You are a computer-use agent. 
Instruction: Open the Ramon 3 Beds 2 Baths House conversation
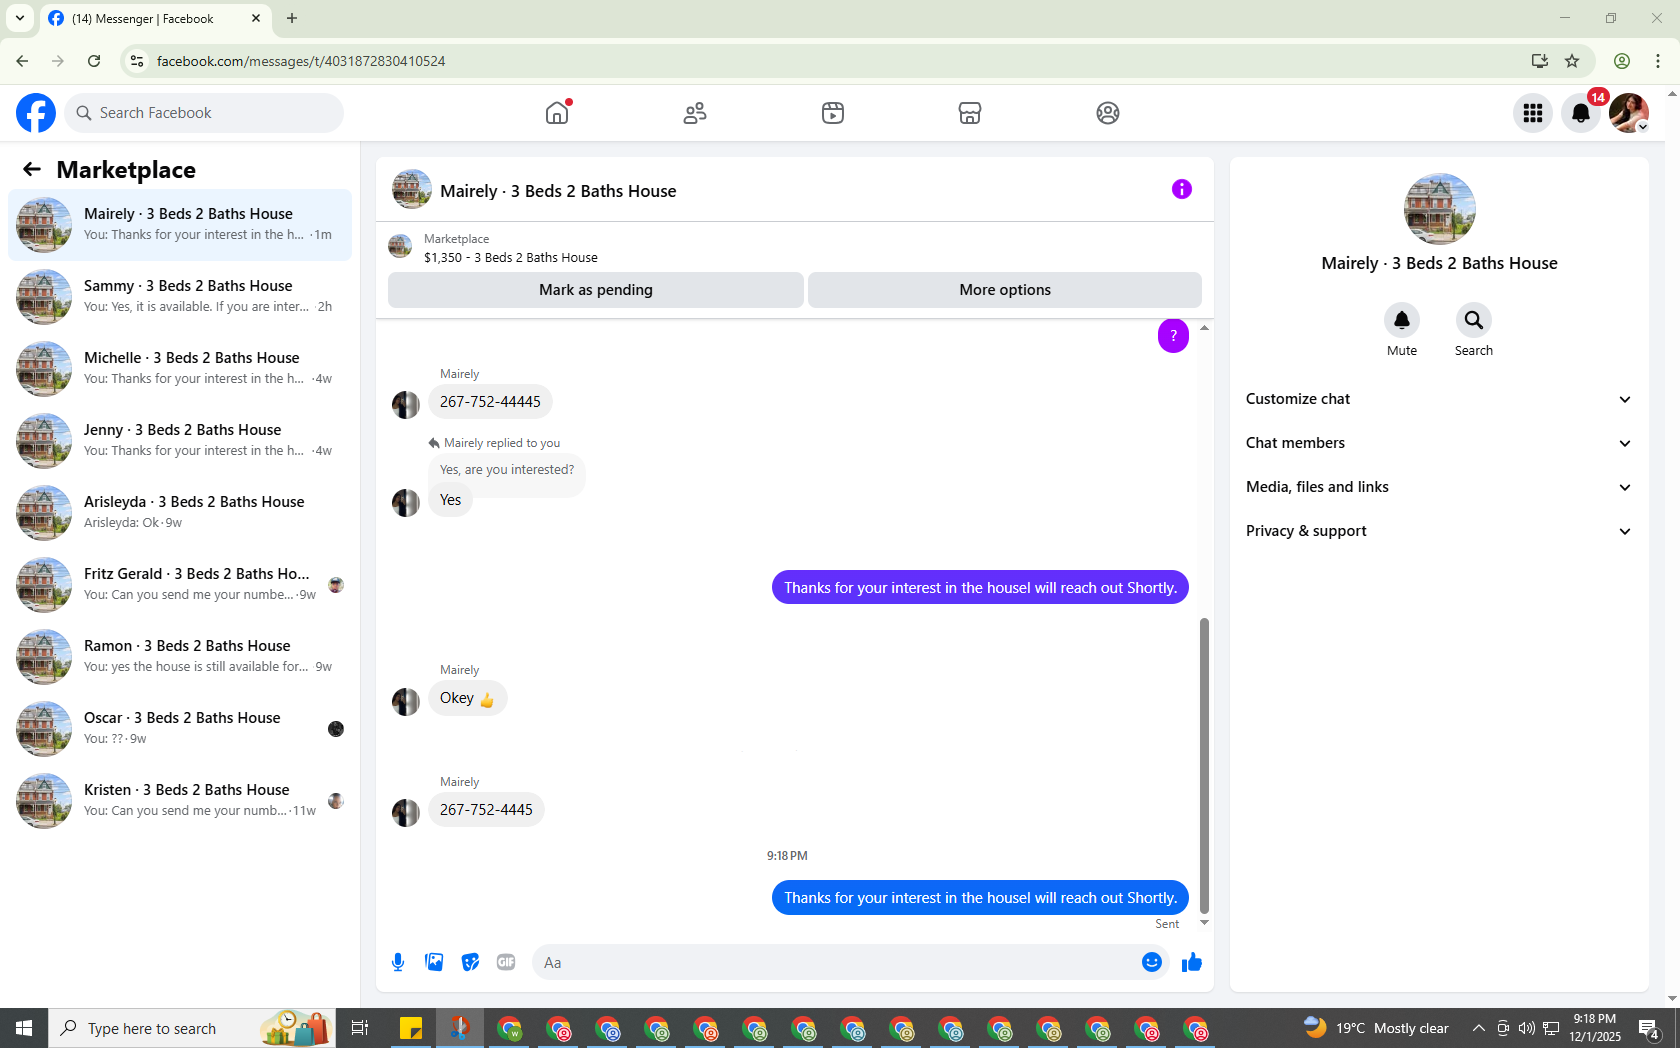point(180,657)
